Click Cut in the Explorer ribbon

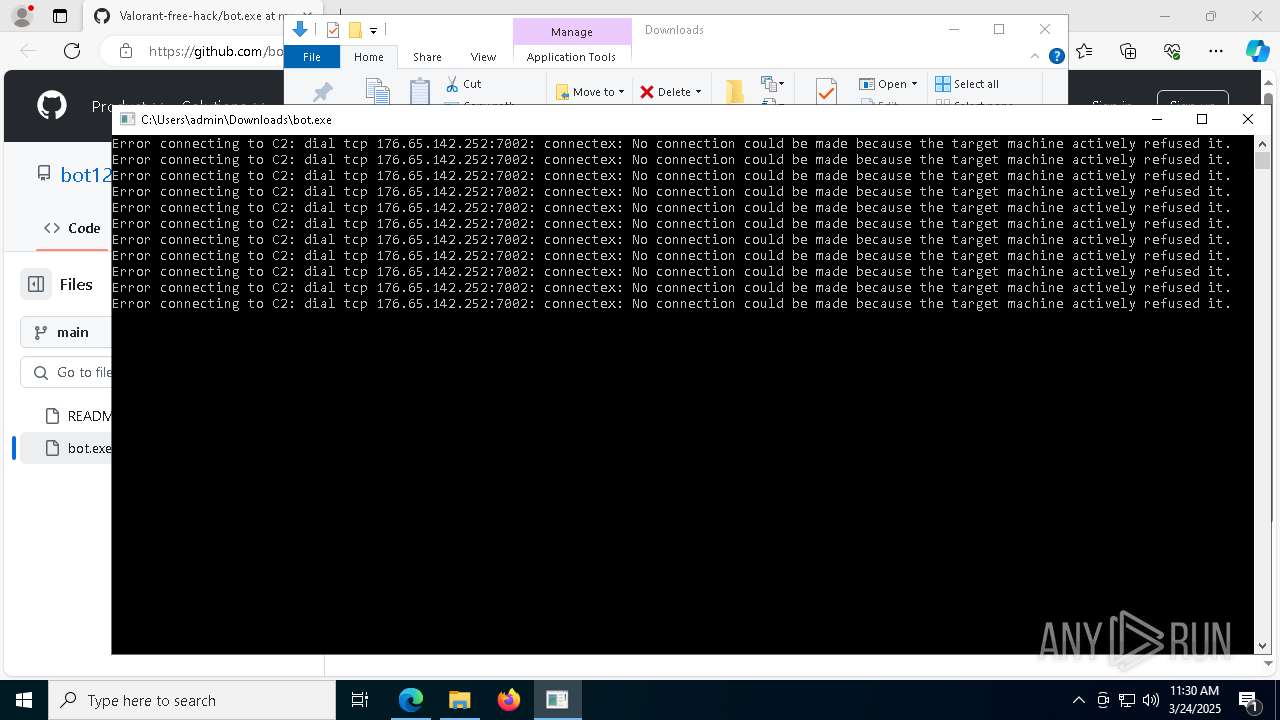pos(463,84)
